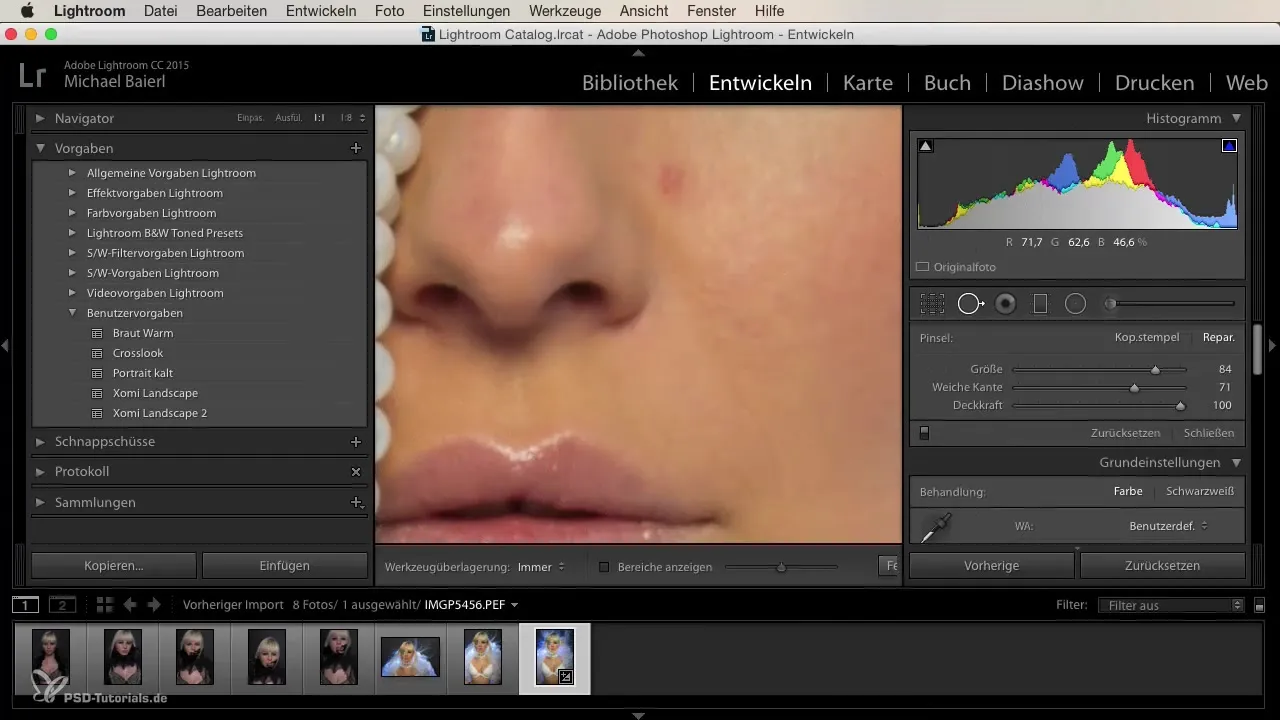Image resolution: width=1280 pixels, height=720 pixels.
Task: Expand Effektvorgaben Lightroom folder
Action: [x=72, y=193]
